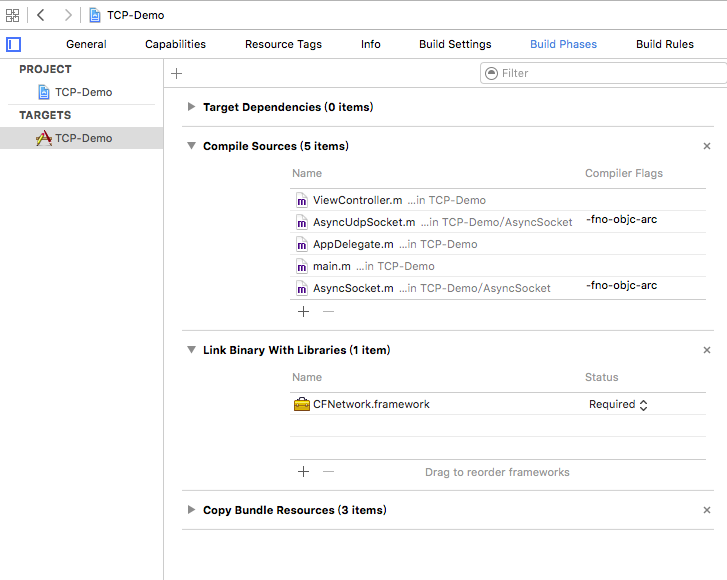Click inside the Filter search field
The width and height of the screenshot is (727, 580).
(x=603, y=73)
